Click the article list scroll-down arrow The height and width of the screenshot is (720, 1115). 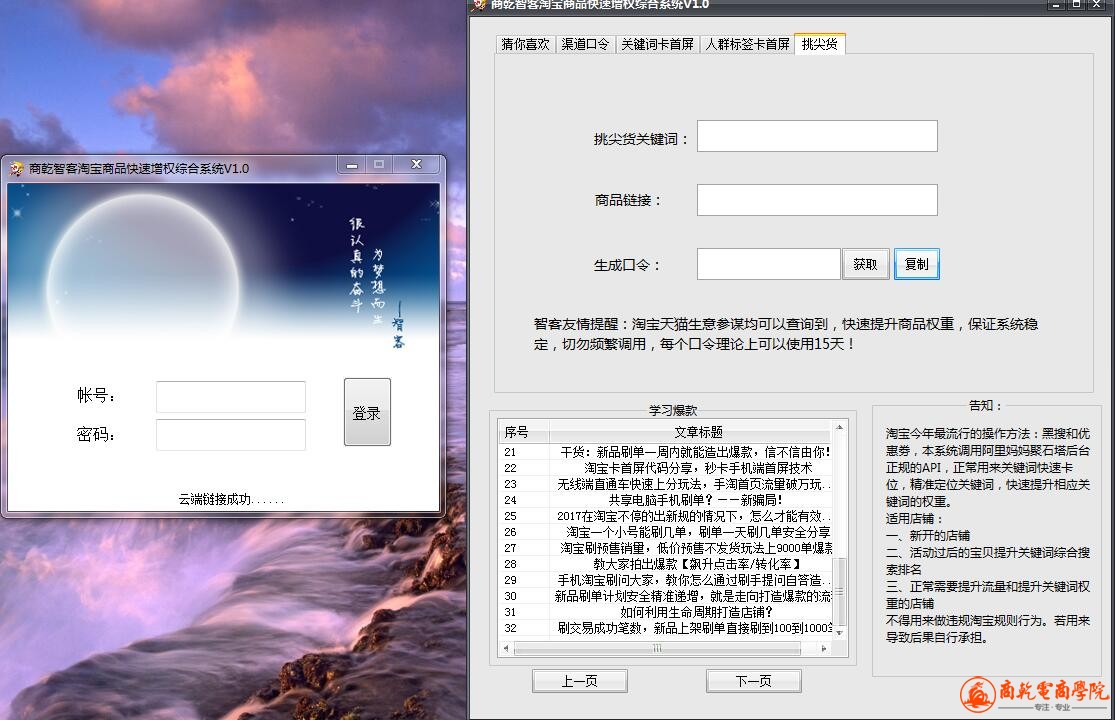(x=840, y=632)
